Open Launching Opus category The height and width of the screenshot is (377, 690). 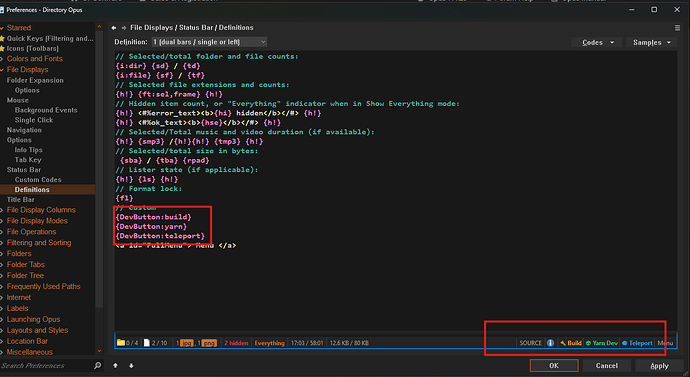tap(33, 319)
